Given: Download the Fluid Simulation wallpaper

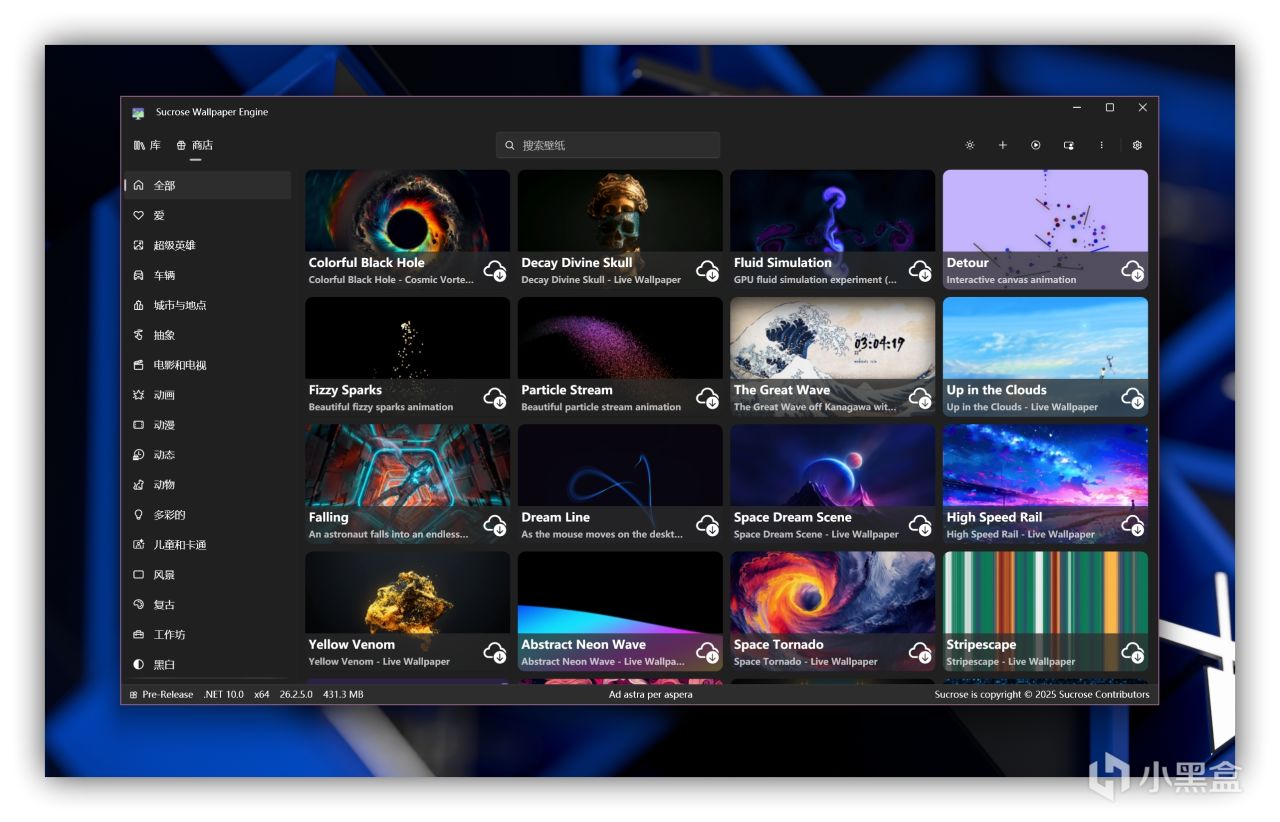Looking at the screenshot, I should (x=920, y=270).
